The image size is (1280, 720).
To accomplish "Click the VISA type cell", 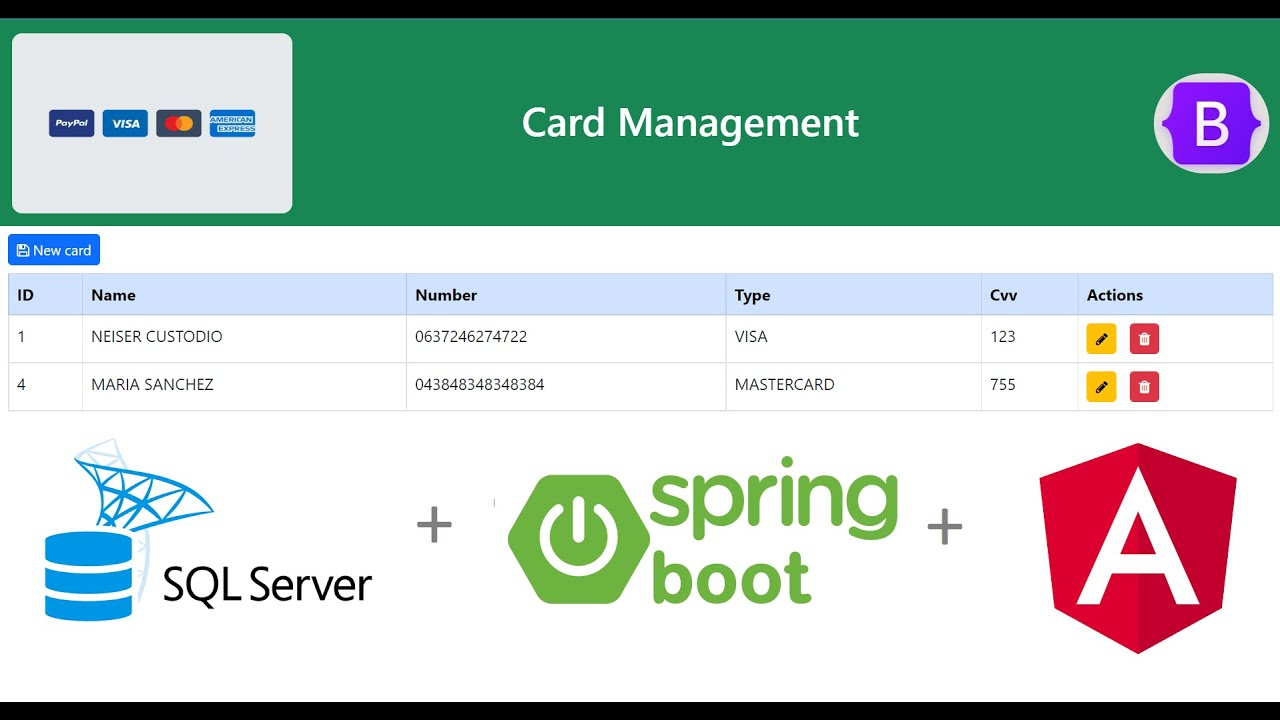I will [x=853, y=339].
